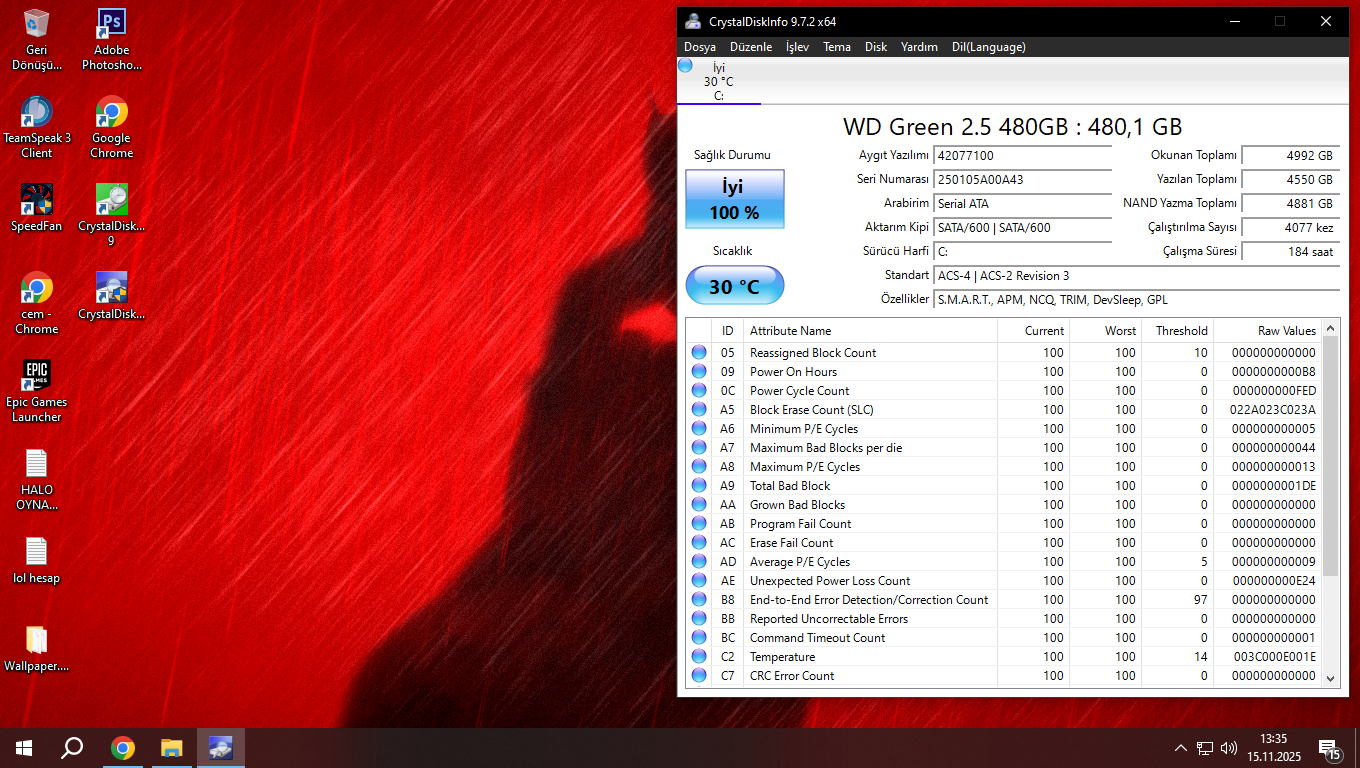Open taskbar search magnifier
1360x768 pixels.
pos(72,748)
